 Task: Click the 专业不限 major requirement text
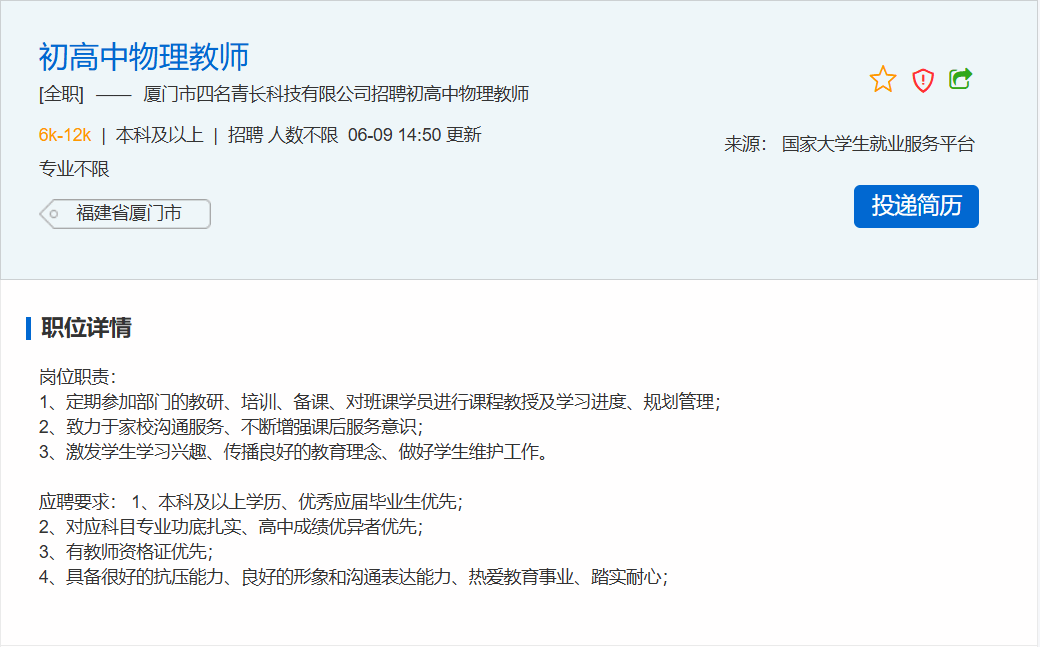(x=74, y=169)
